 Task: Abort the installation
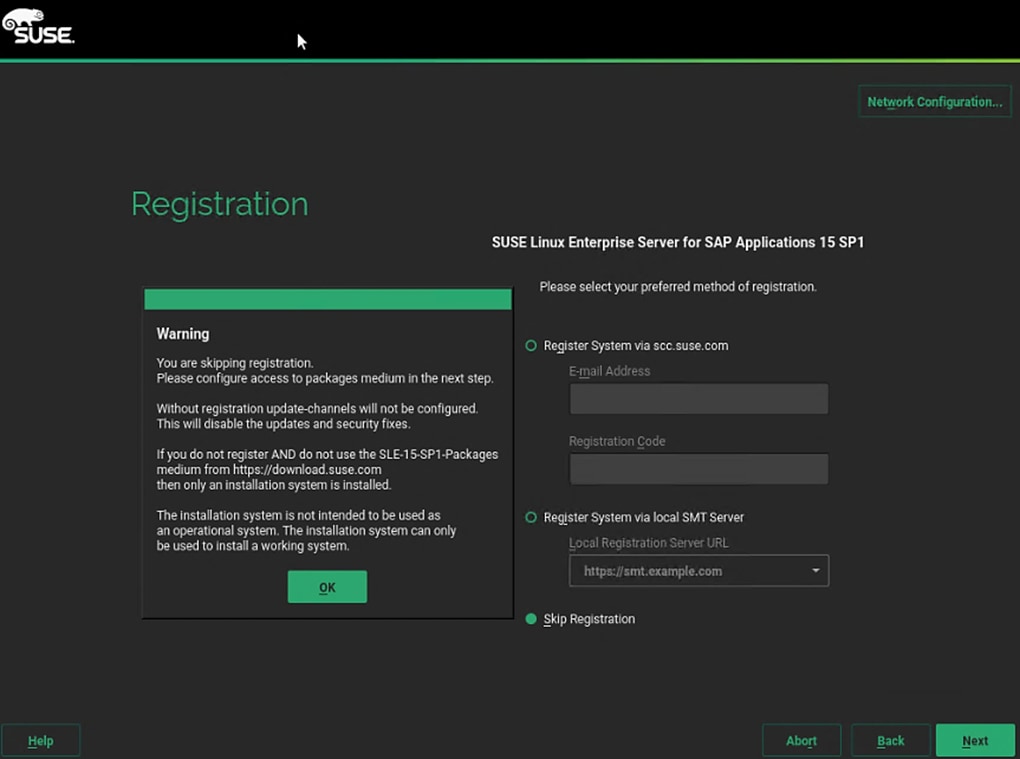801,740
